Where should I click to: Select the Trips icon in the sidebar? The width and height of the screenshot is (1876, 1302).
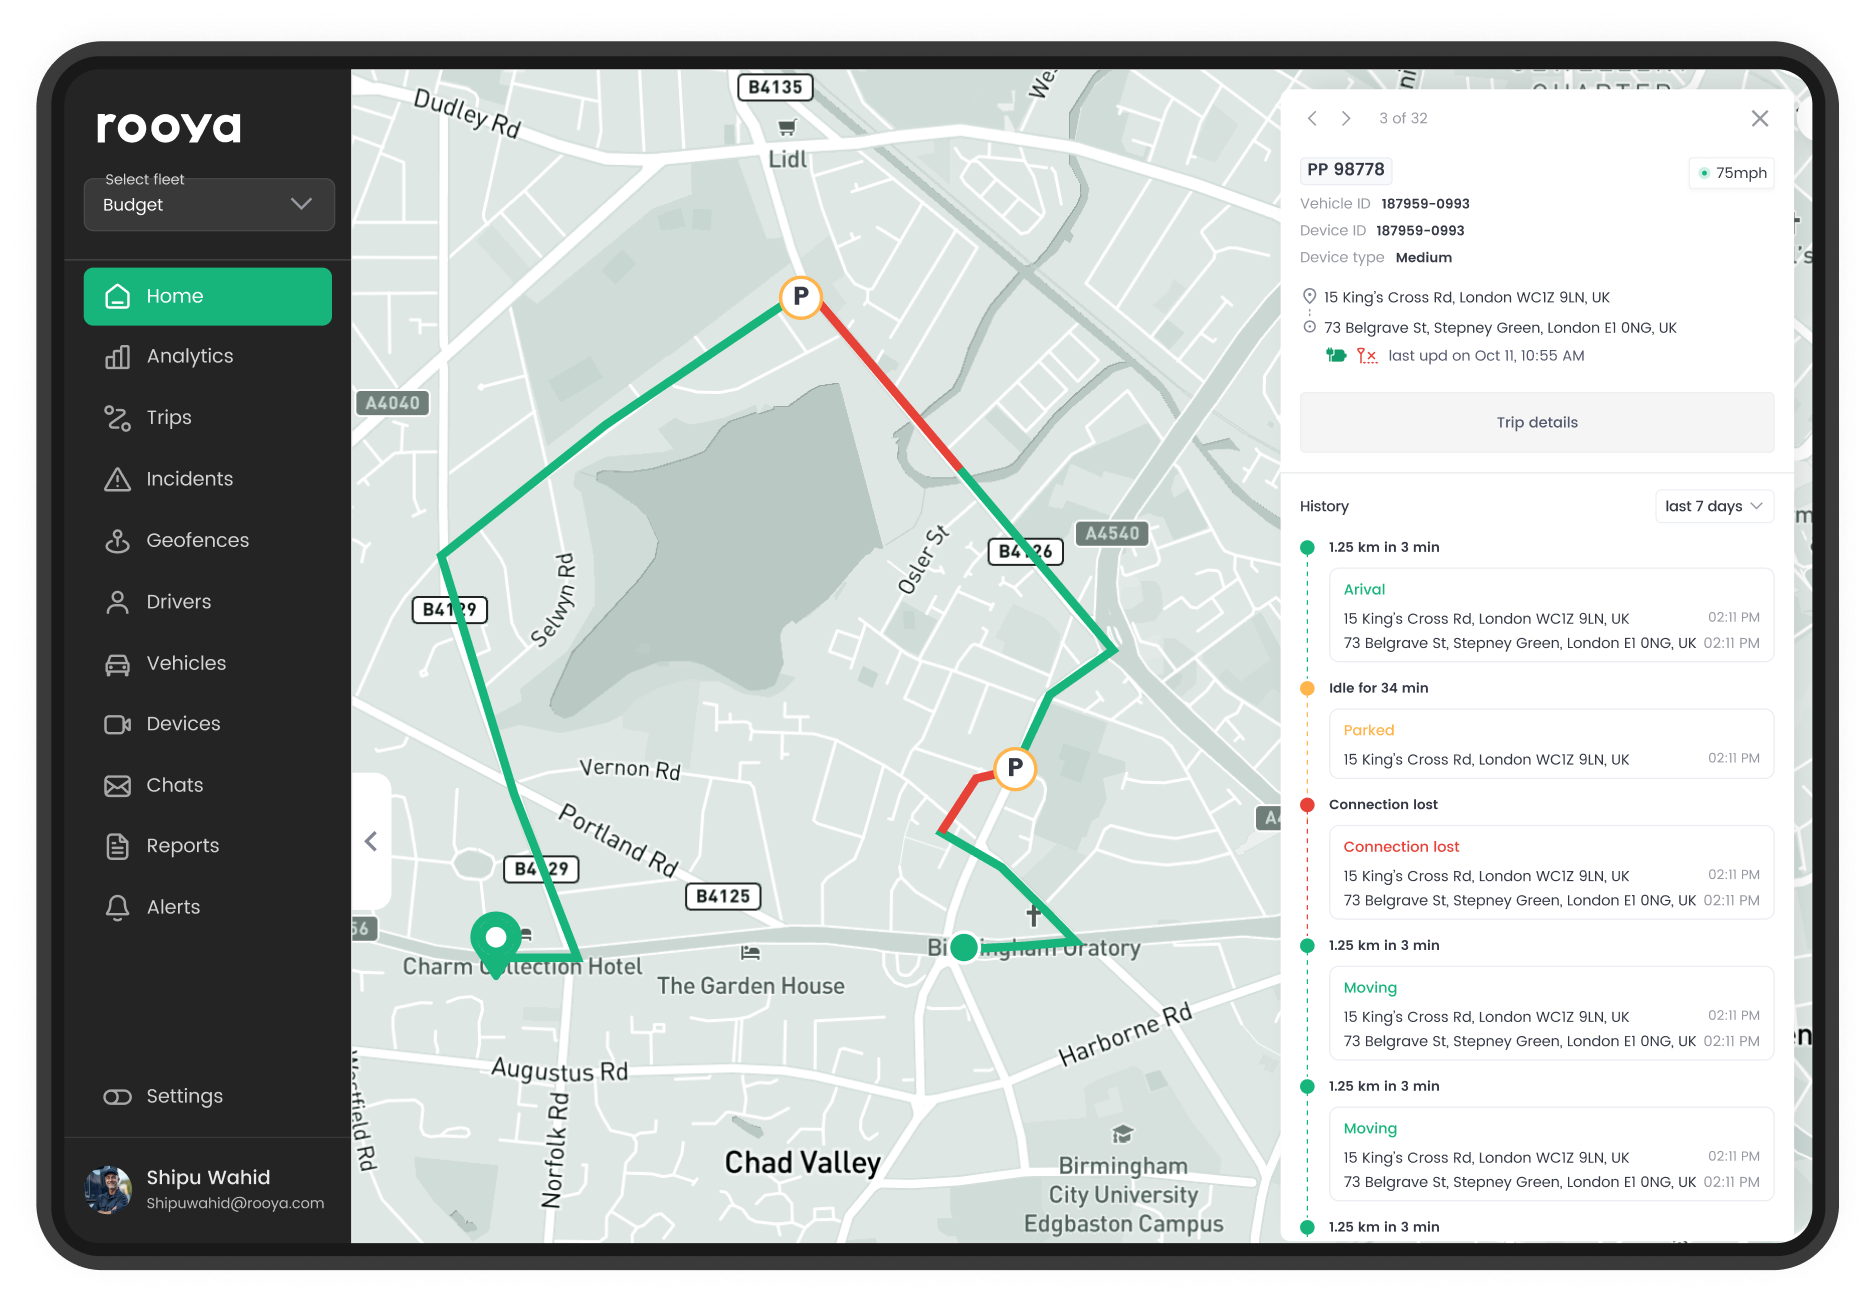(x=116, y=418)
